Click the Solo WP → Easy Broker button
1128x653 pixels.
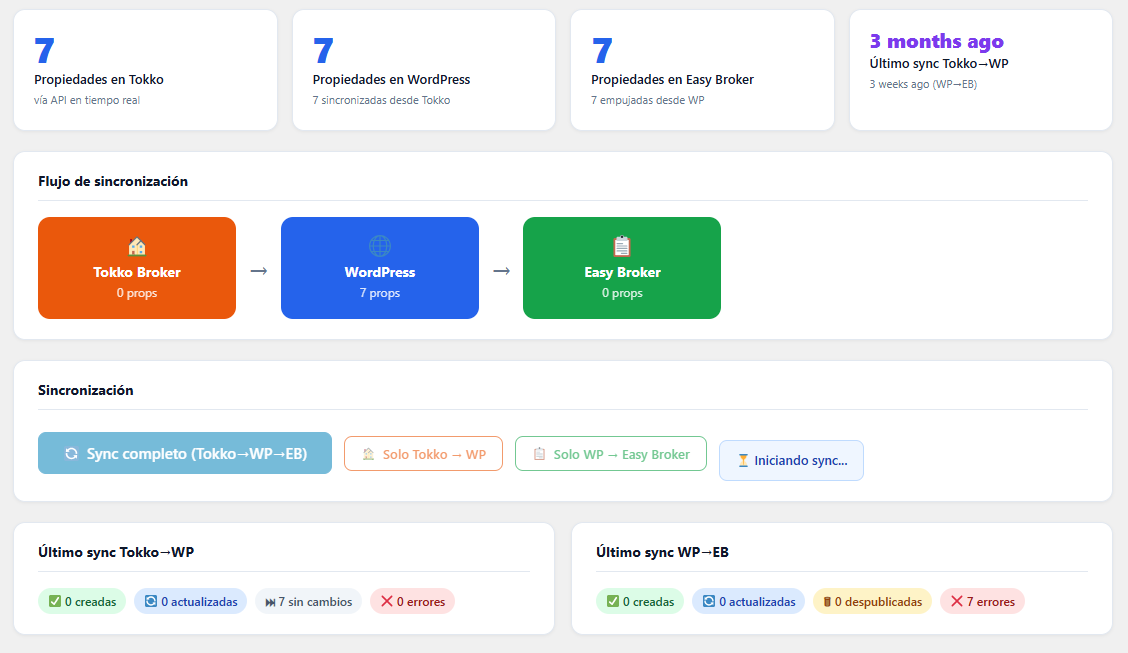(611, 454)
